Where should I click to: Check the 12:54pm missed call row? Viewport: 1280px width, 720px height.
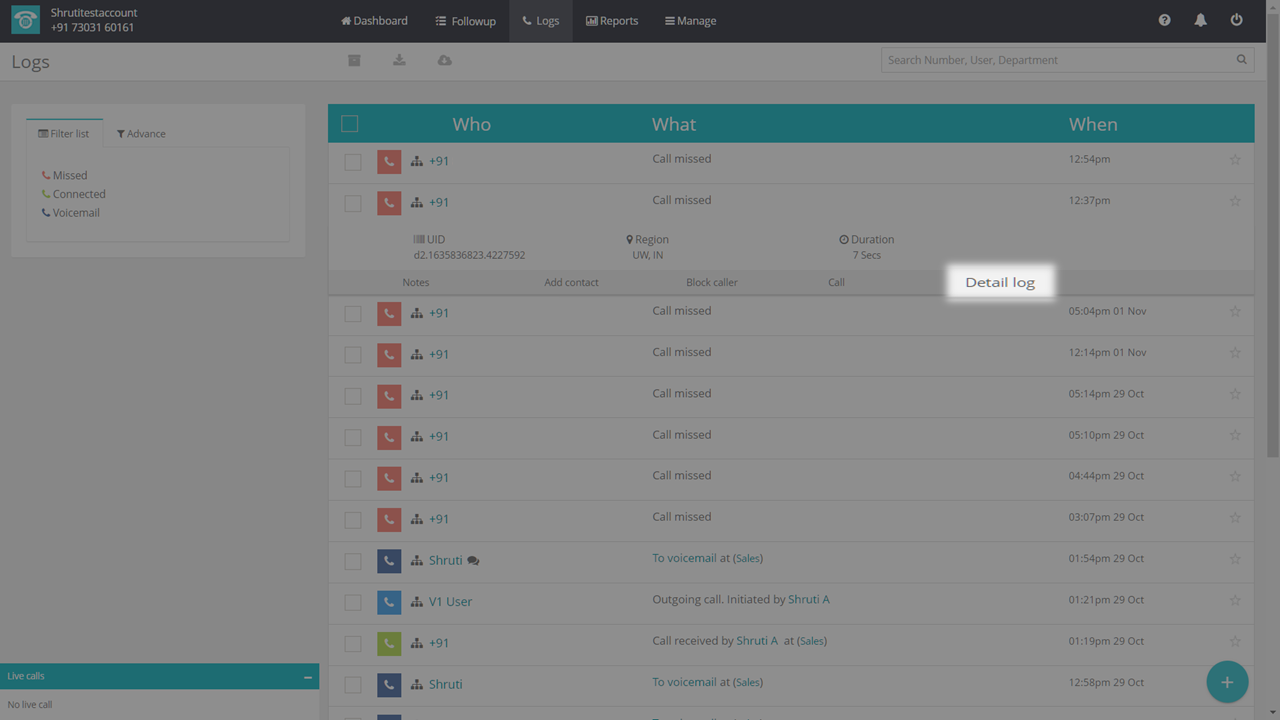tap(353, 162)
